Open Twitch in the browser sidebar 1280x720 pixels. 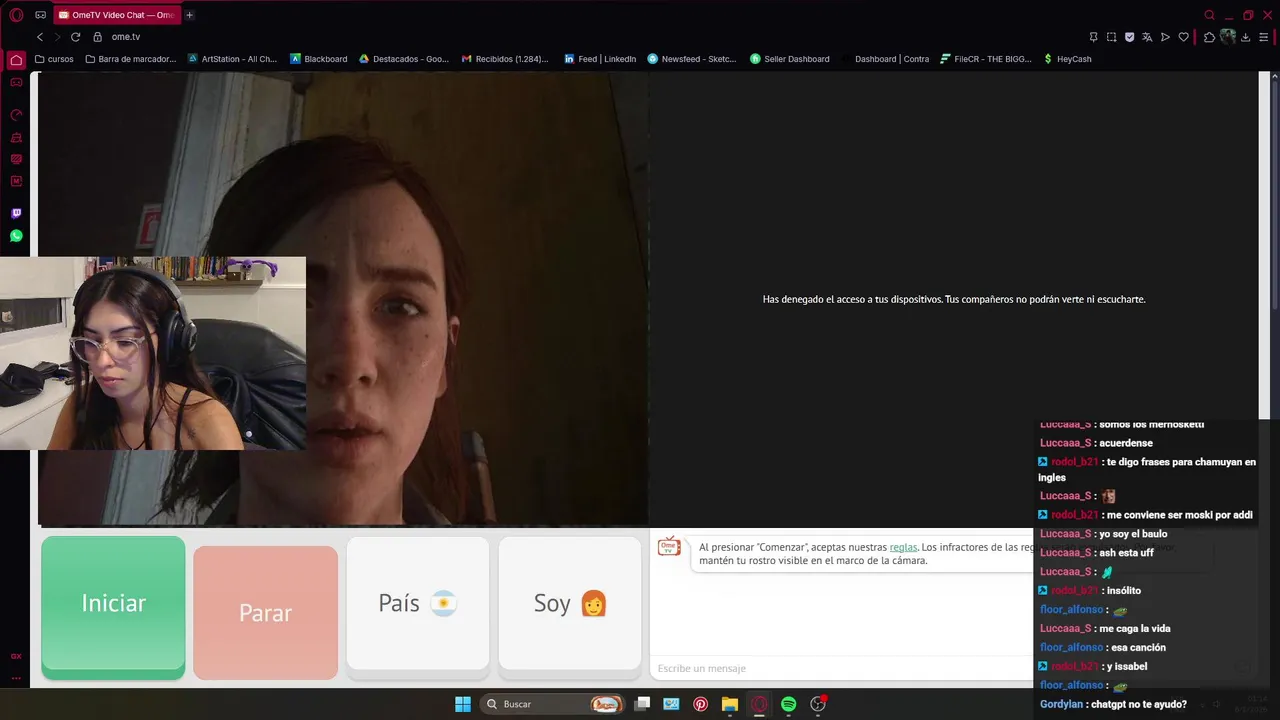[x=16, y=213]
